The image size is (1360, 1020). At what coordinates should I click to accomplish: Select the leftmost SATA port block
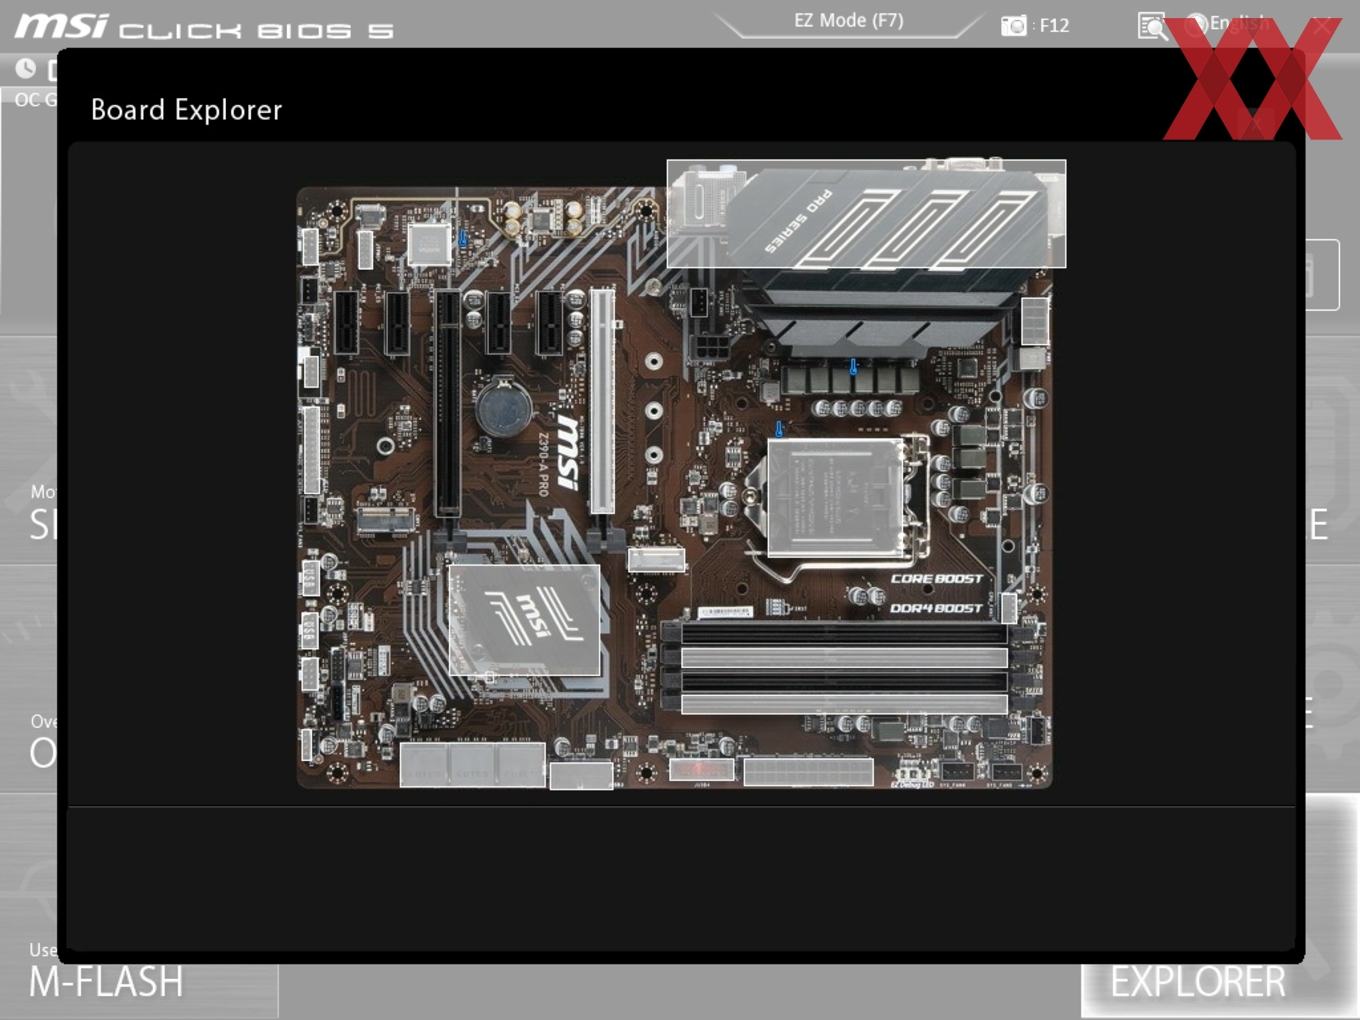pyautogui.click(x=424, y=764)
